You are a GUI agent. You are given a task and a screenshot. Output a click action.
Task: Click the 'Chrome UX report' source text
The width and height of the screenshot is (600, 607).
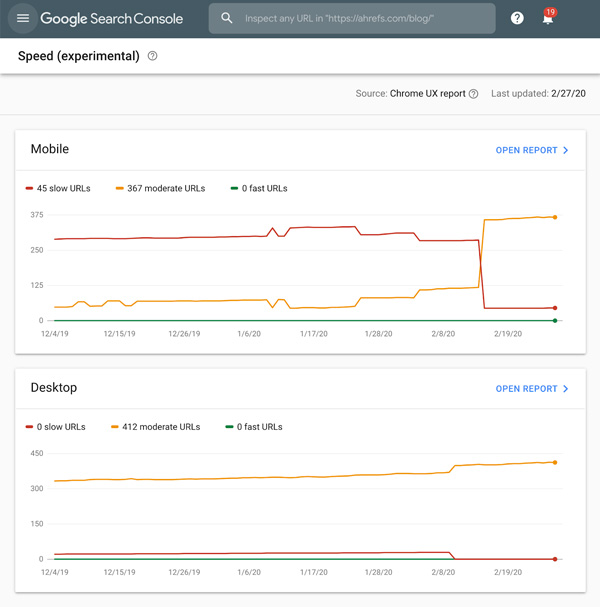[427, 94]
